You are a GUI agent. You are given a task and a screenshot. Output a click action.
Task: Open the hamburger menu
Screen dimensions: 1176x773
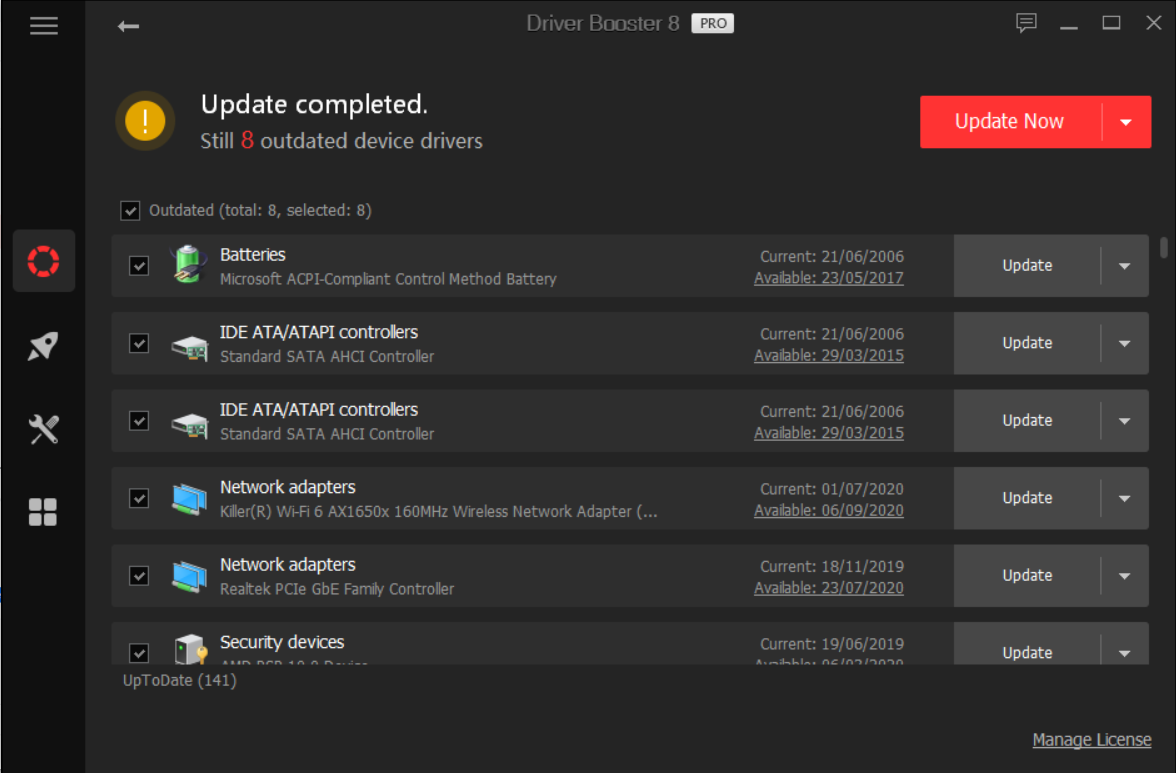click(x=43, y=26)
